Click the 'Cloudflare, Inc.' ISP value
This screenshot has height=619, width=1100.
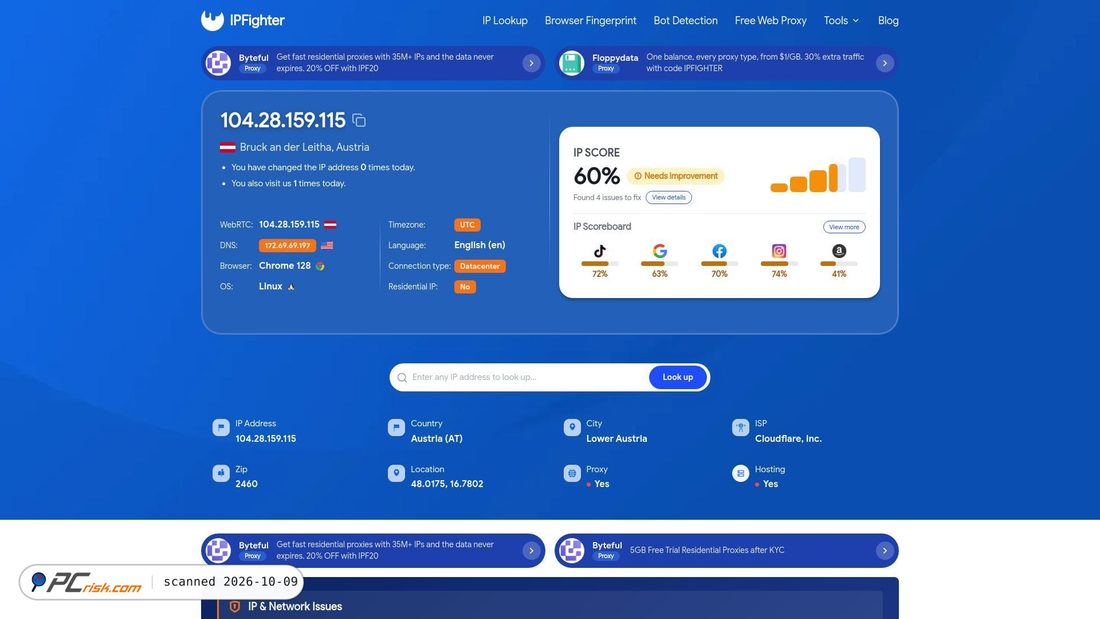788,439
